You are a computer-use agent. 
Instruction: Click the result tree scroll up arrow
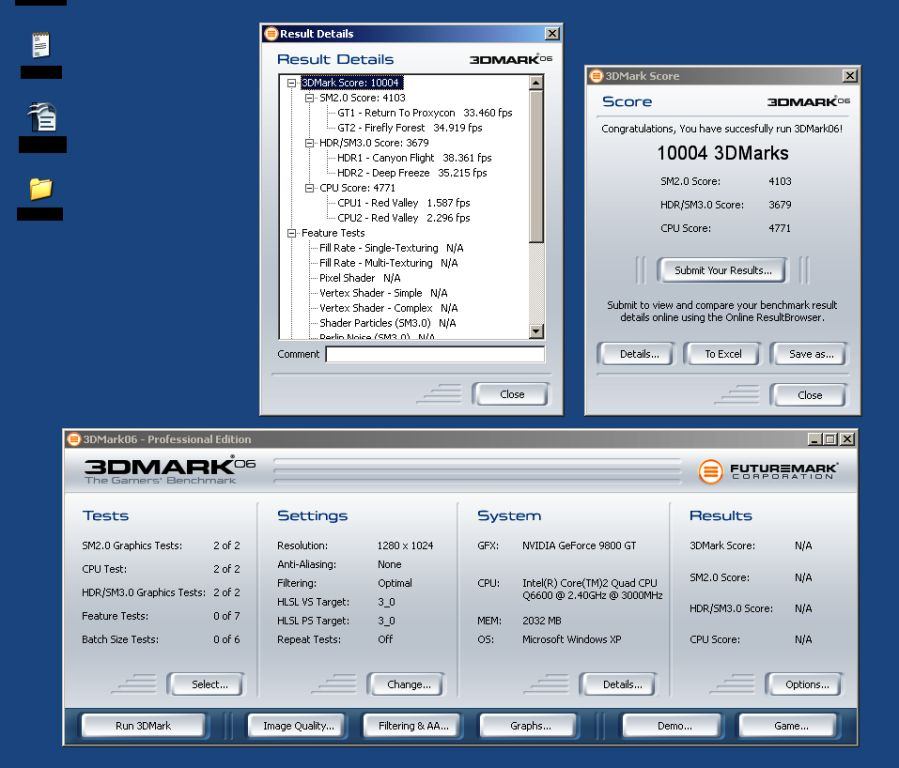tap(536, 83)
